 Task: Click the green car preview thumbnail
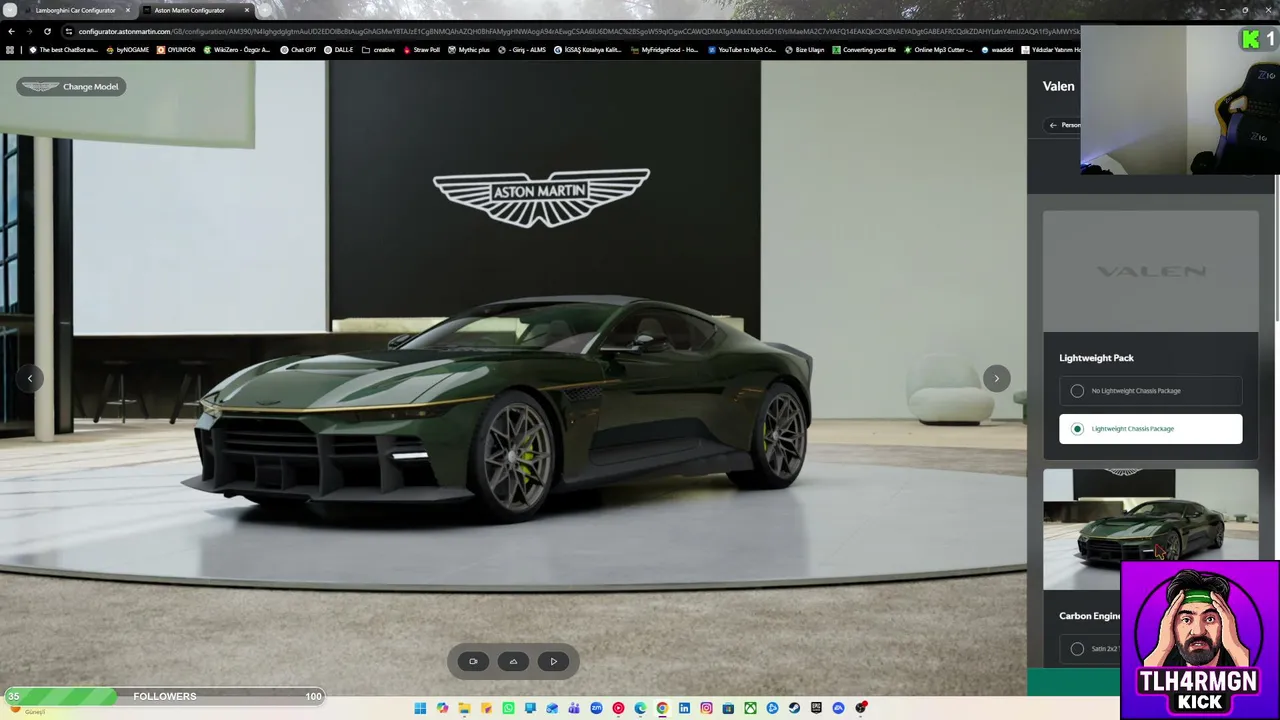pyautogui.click(x=1150, y=529)
